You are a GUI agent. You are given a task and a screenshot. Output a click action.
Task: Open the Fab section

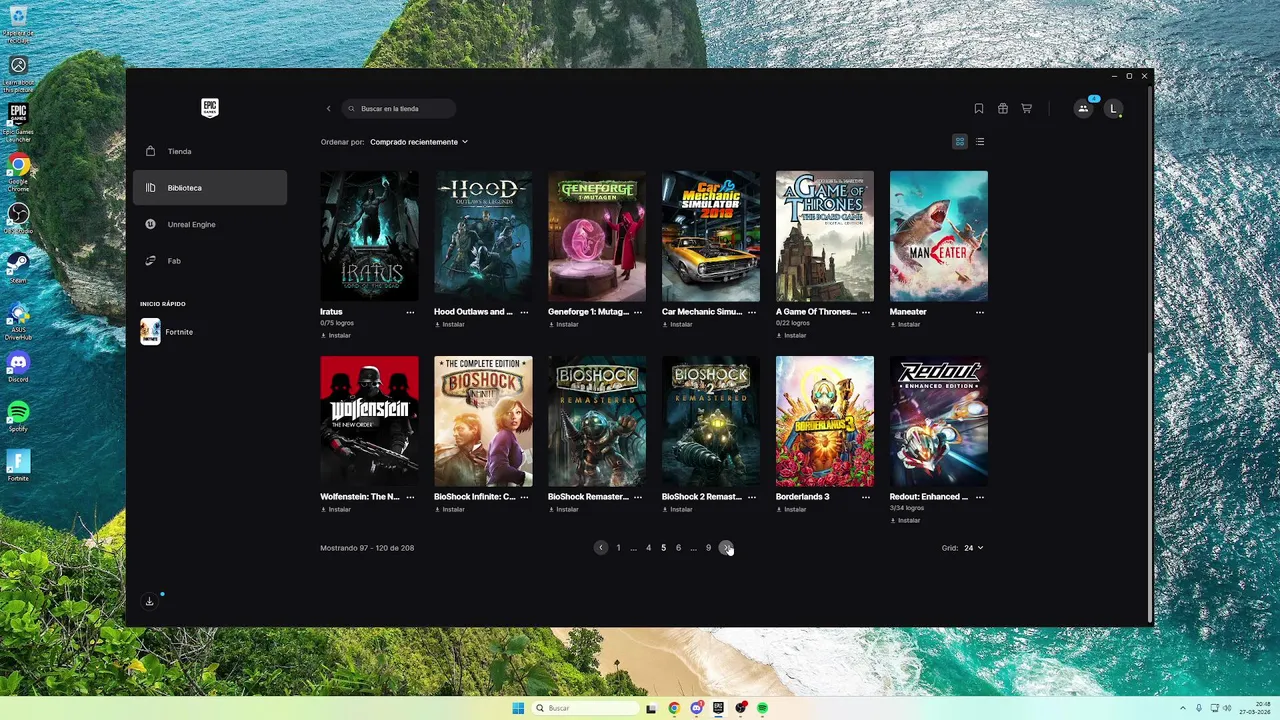pyautogui.click(x=210, y=260)
